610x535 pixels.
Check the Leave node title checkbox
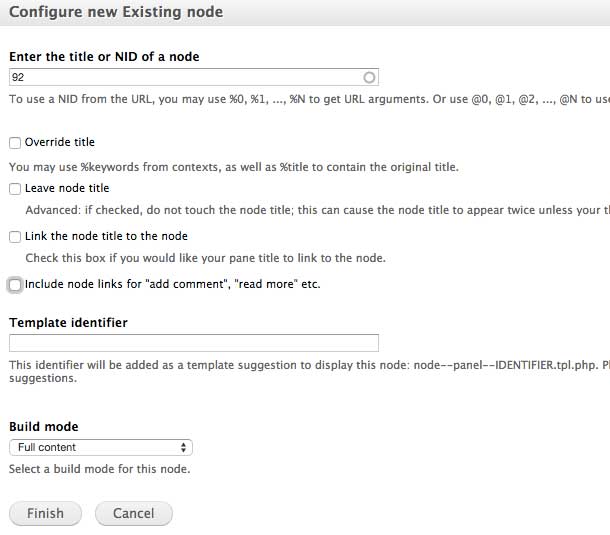[15, 189]
